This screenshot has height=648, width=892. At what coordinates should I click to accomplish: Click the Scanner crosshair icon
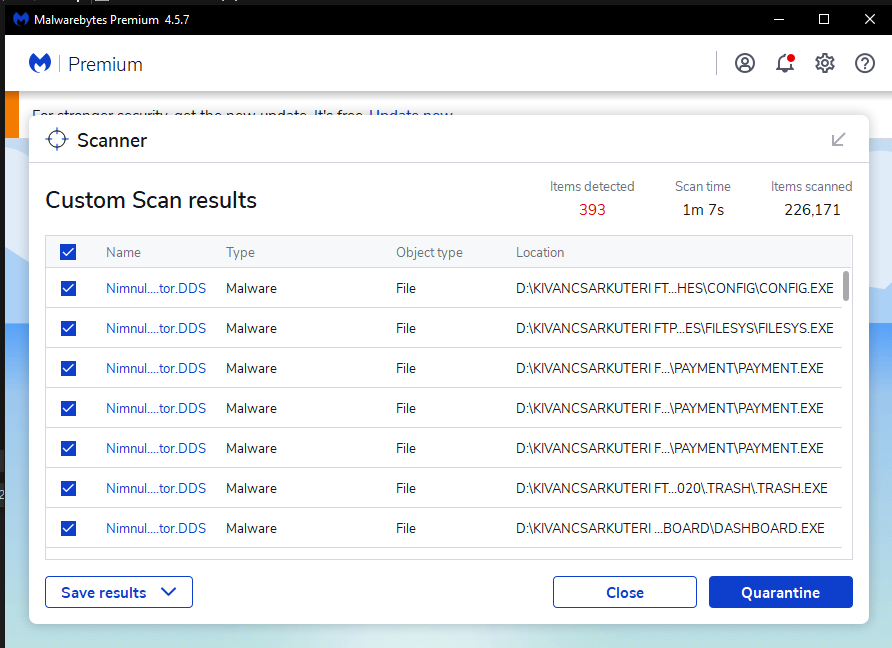click(57, 139)
